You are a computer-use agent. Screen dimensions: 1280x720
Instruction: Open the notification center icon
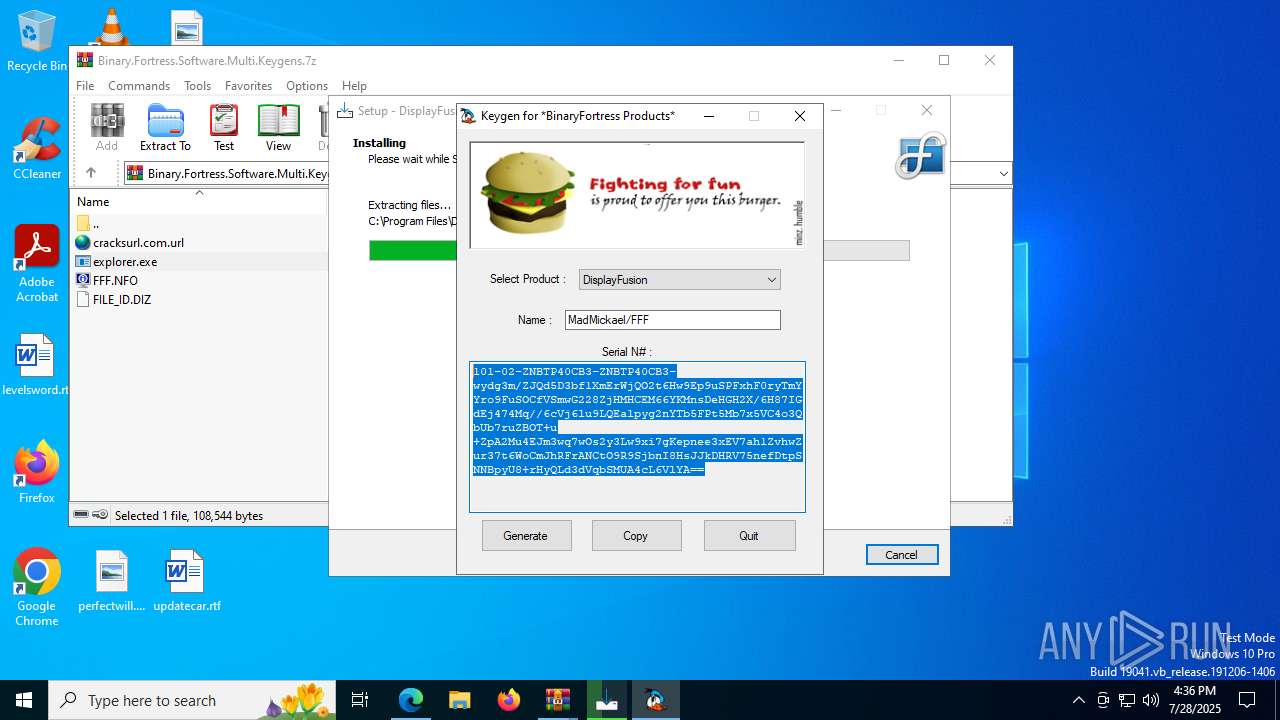tap(1247, 700)
